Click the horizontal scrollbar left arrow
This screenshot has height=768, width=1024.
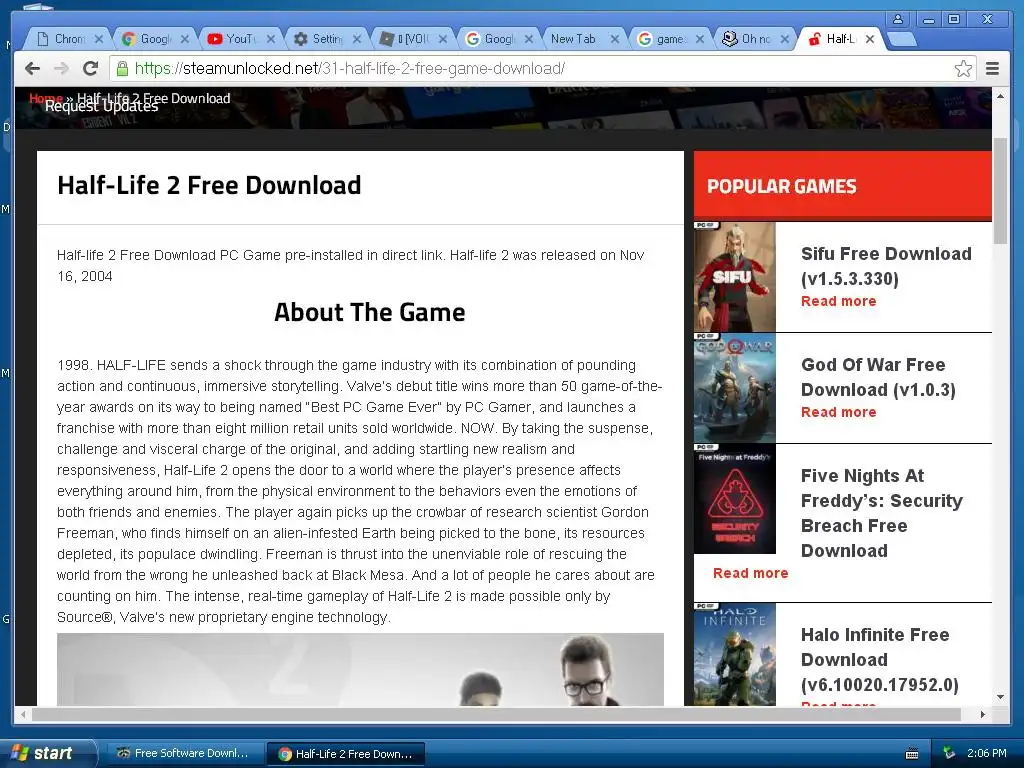[x=24, y=714]
